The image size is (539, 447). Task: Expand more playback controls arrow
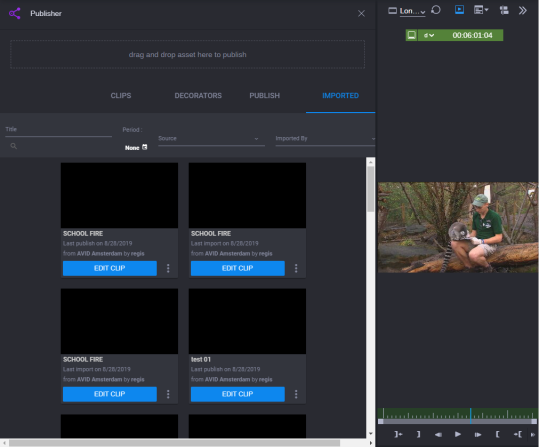pos(533,434)
